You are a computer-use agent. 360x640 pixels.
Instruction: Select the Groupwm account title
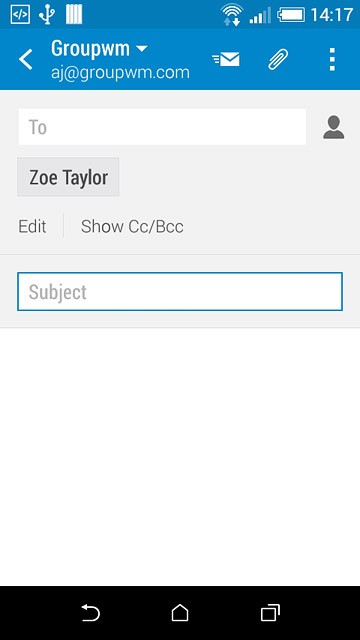(90, 49)
